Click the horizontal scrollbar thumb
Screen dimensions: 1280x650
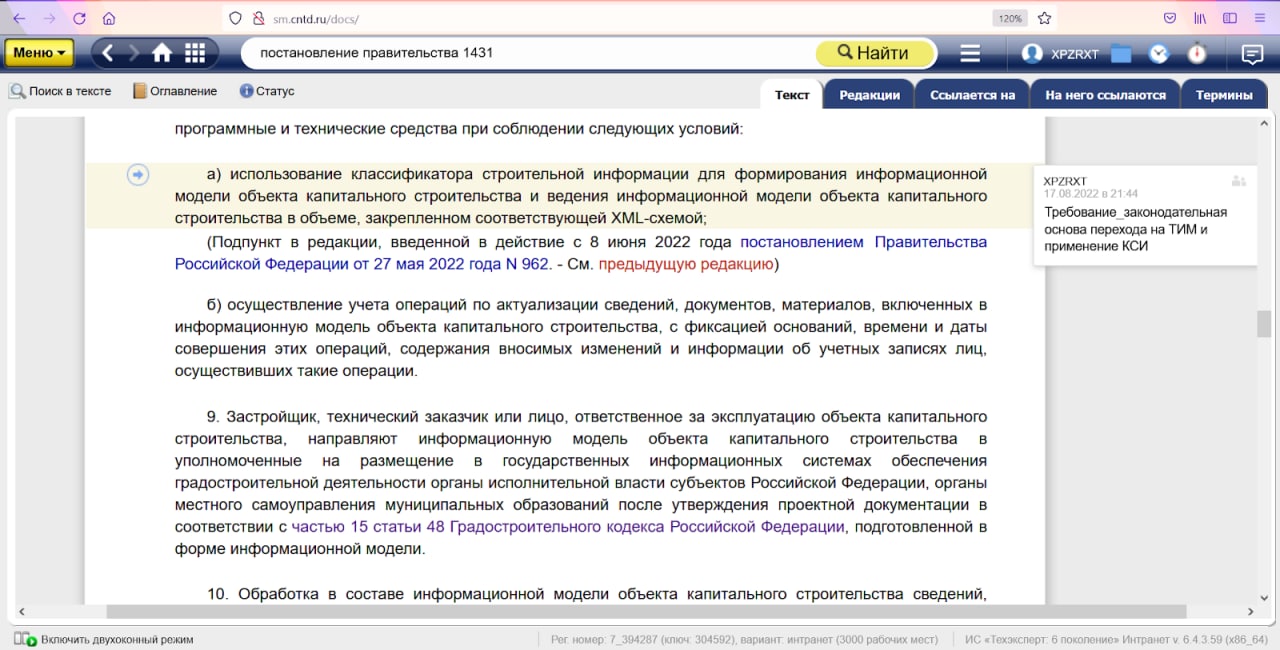[646, 611]
